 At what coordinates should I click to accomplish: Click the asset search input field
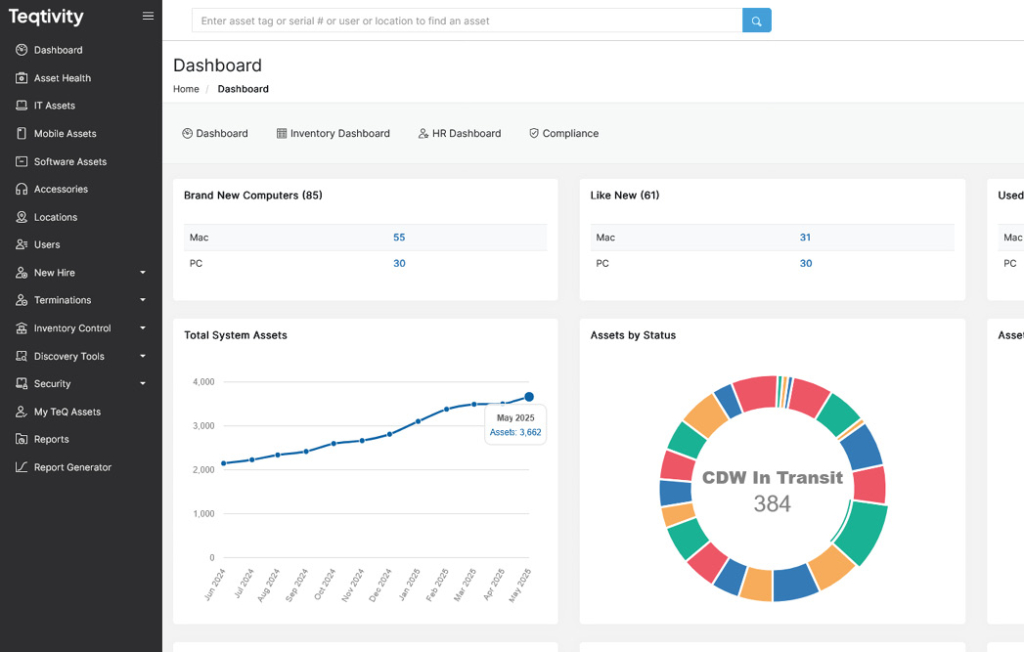tap(466, 20)
